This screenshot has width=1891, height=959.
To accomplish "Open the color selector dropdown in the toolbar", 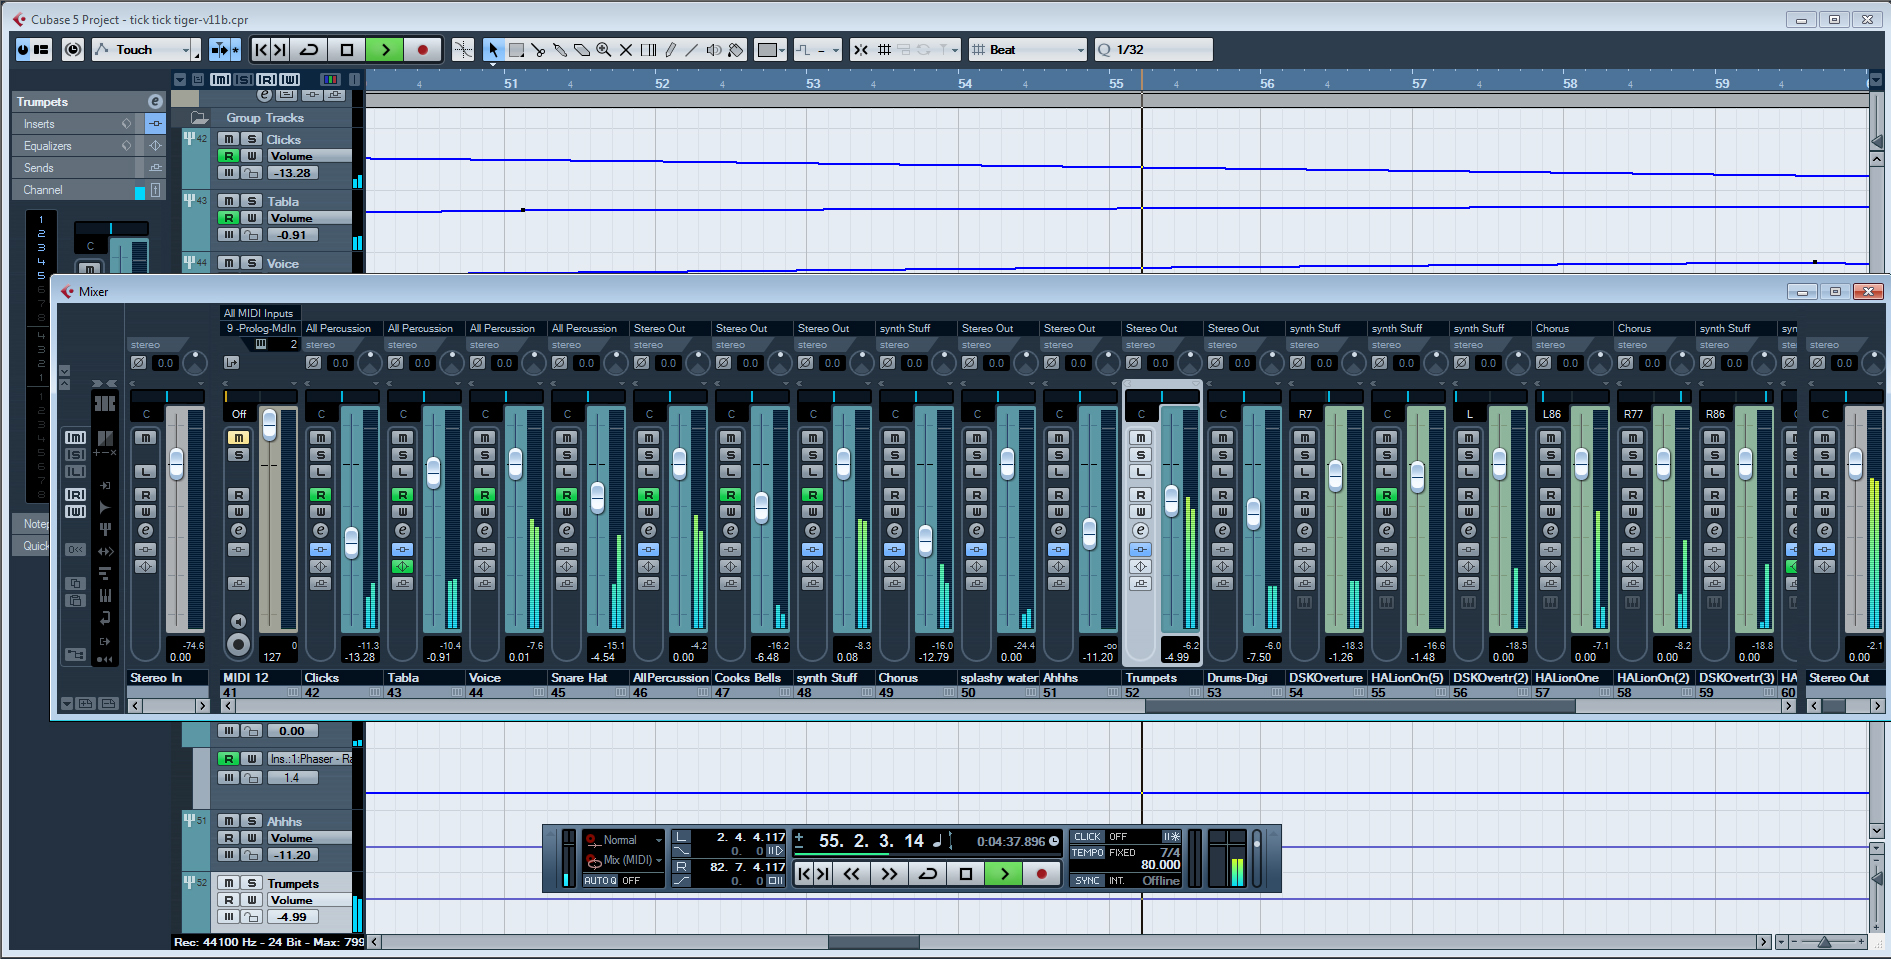I will click(771, 50).
